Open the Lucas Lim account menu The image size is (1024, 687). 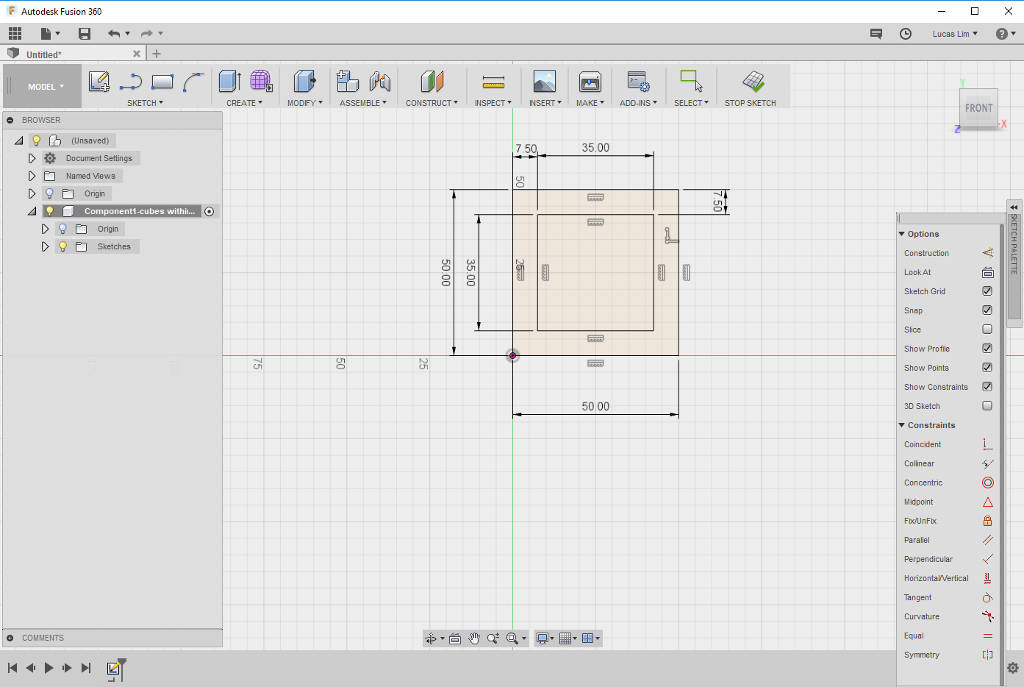pyautogui.click(x=955, y=34)
